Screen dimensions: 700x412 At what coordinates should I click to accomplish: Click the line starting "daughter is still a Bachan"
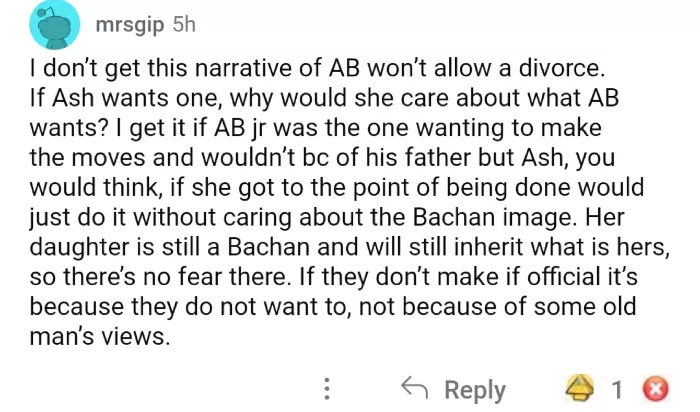pyautogui.click(x=347, y=248)
